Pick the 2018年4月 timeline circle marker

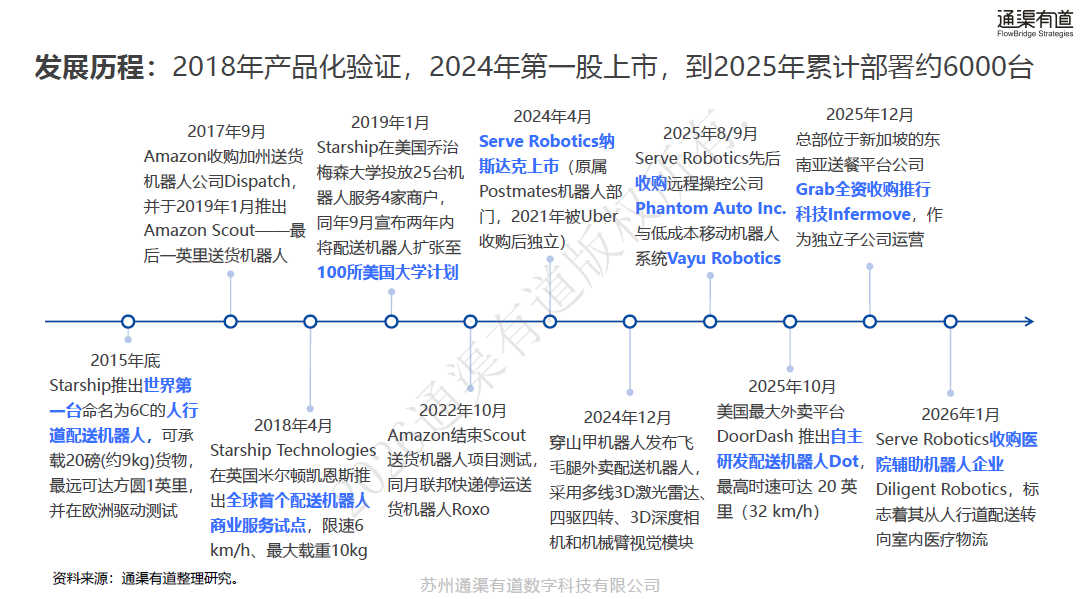[x=311, y=322]
